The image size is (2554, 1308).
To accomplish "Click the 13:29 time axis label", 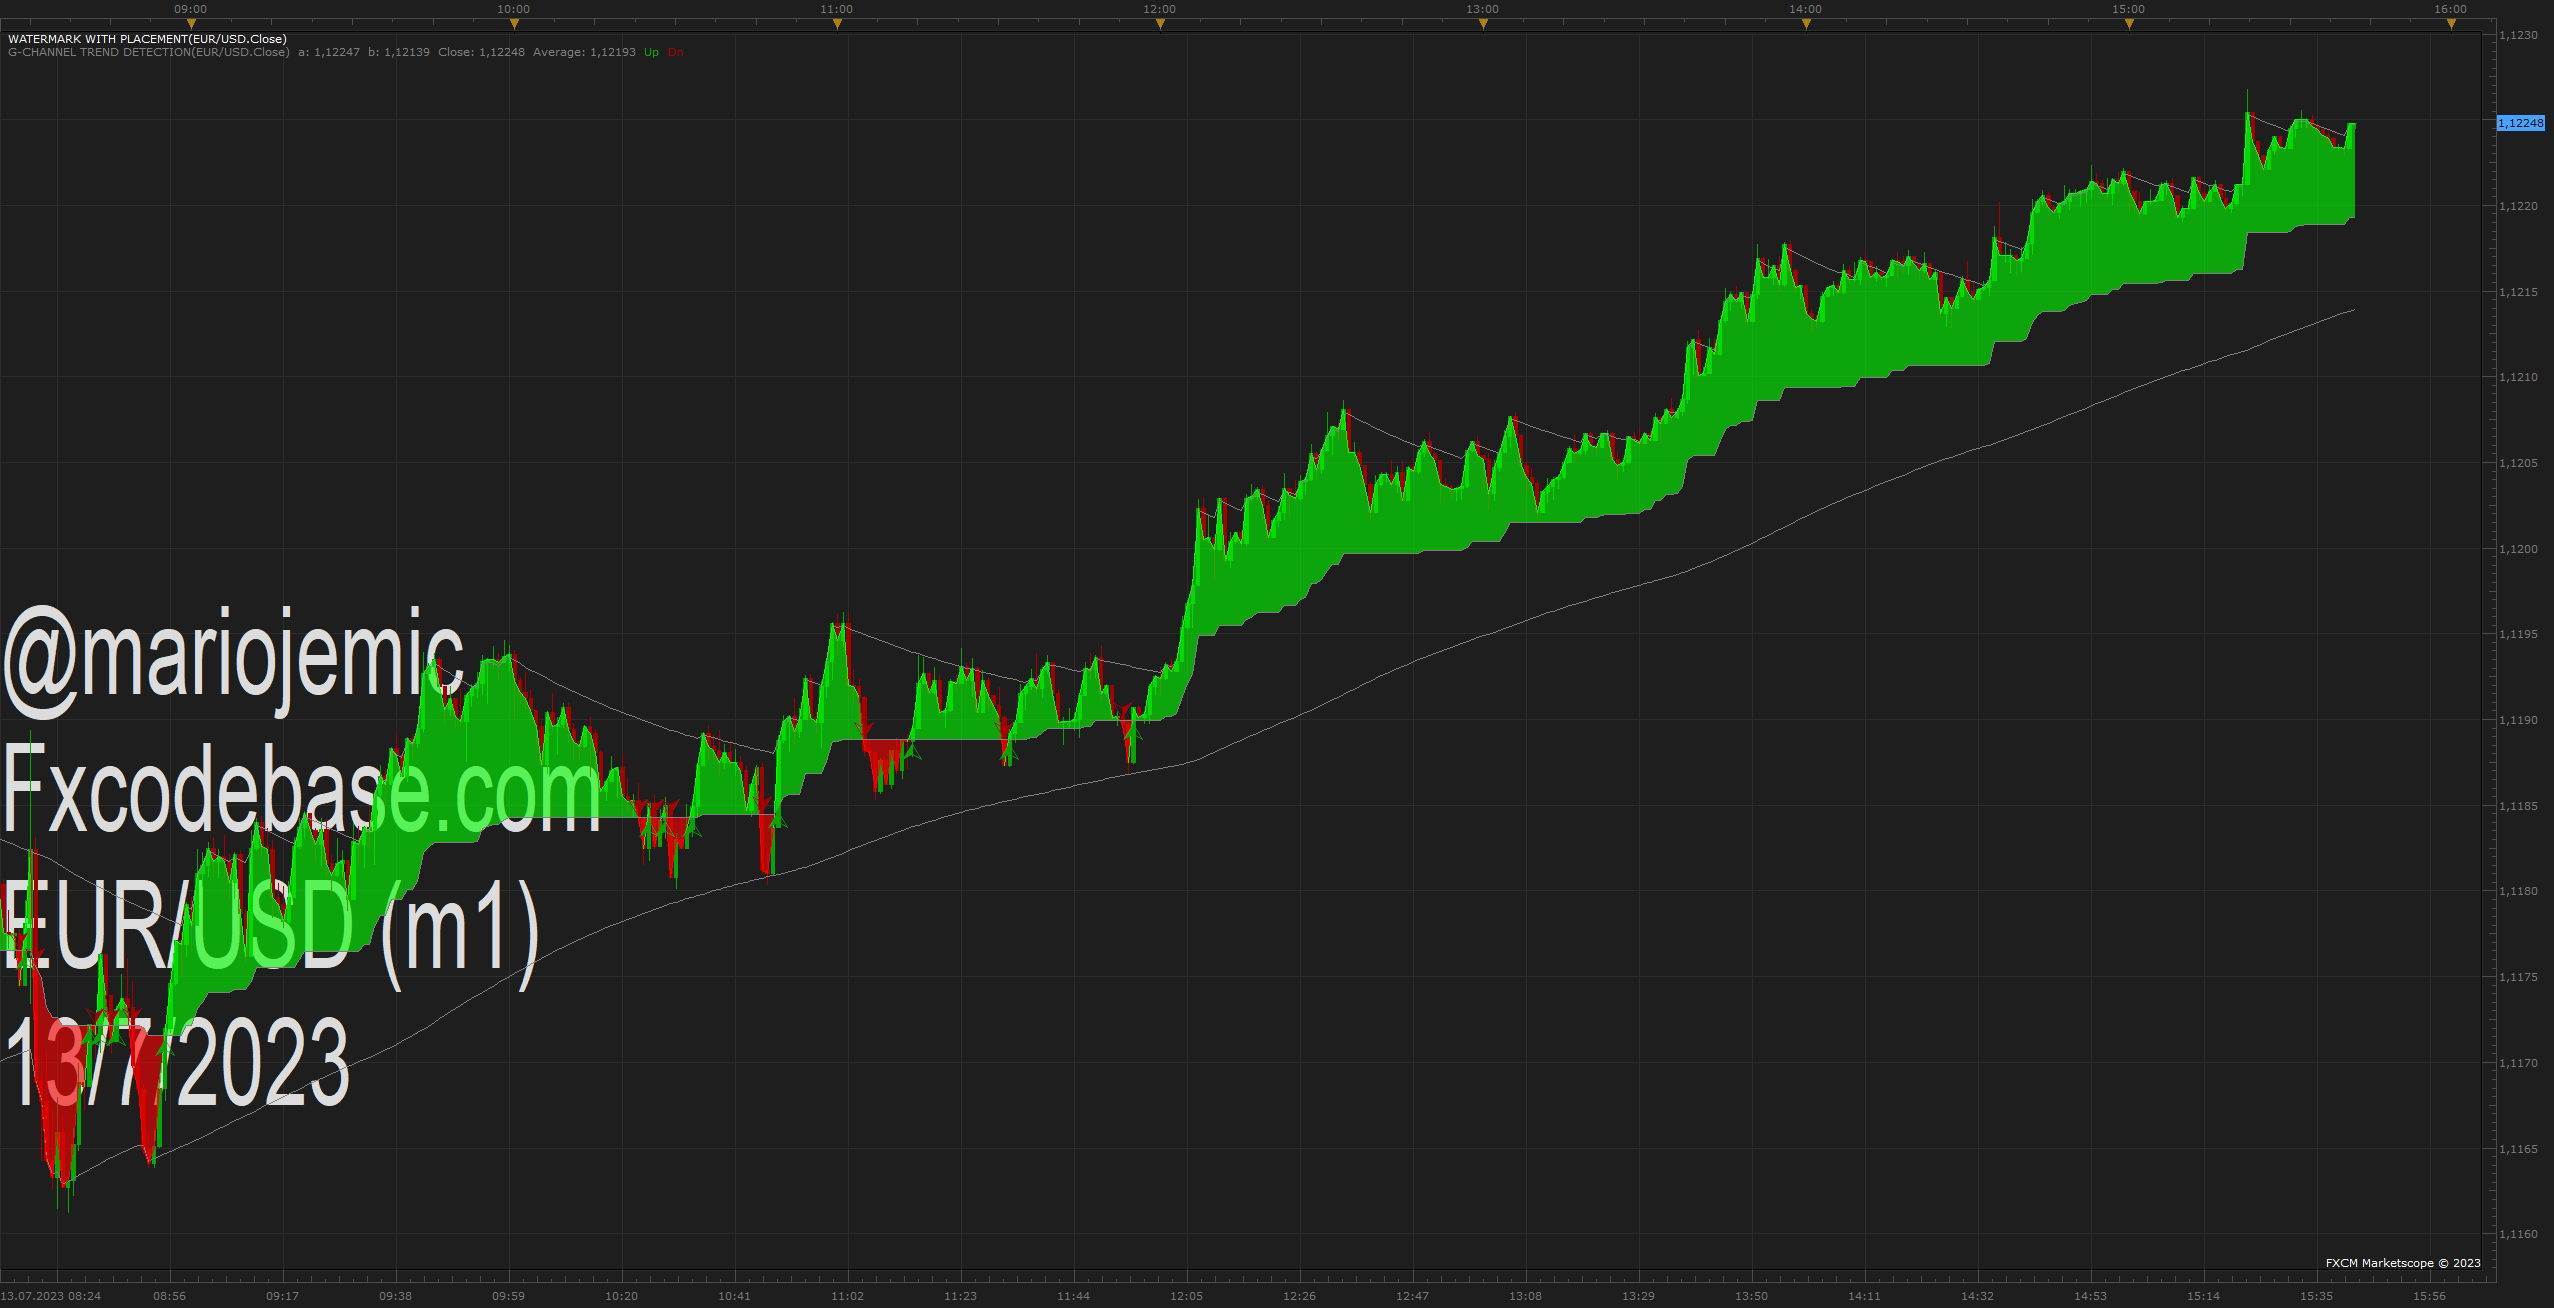I will pyautogui.click(x=1638, y=1296).
